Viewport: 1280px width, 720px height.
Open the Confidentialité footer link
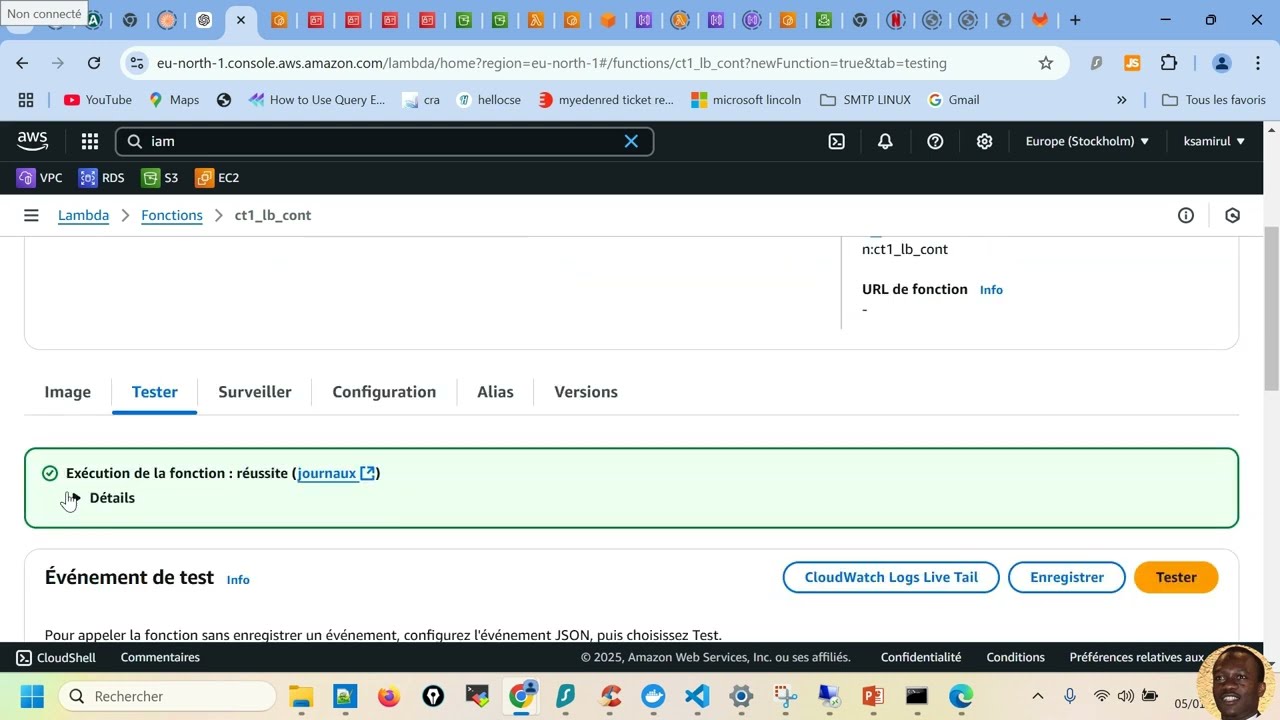pos(921,657)
